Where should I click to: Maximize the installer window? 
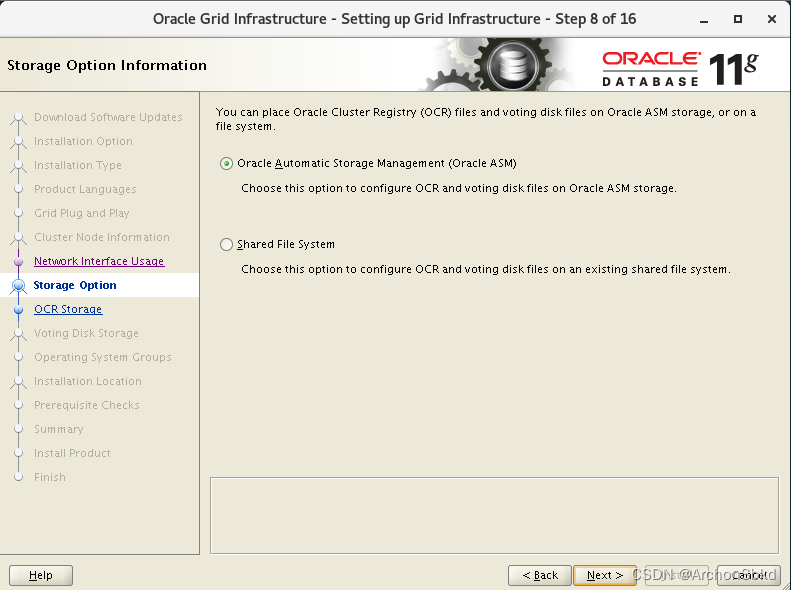(x=738, y=19)
